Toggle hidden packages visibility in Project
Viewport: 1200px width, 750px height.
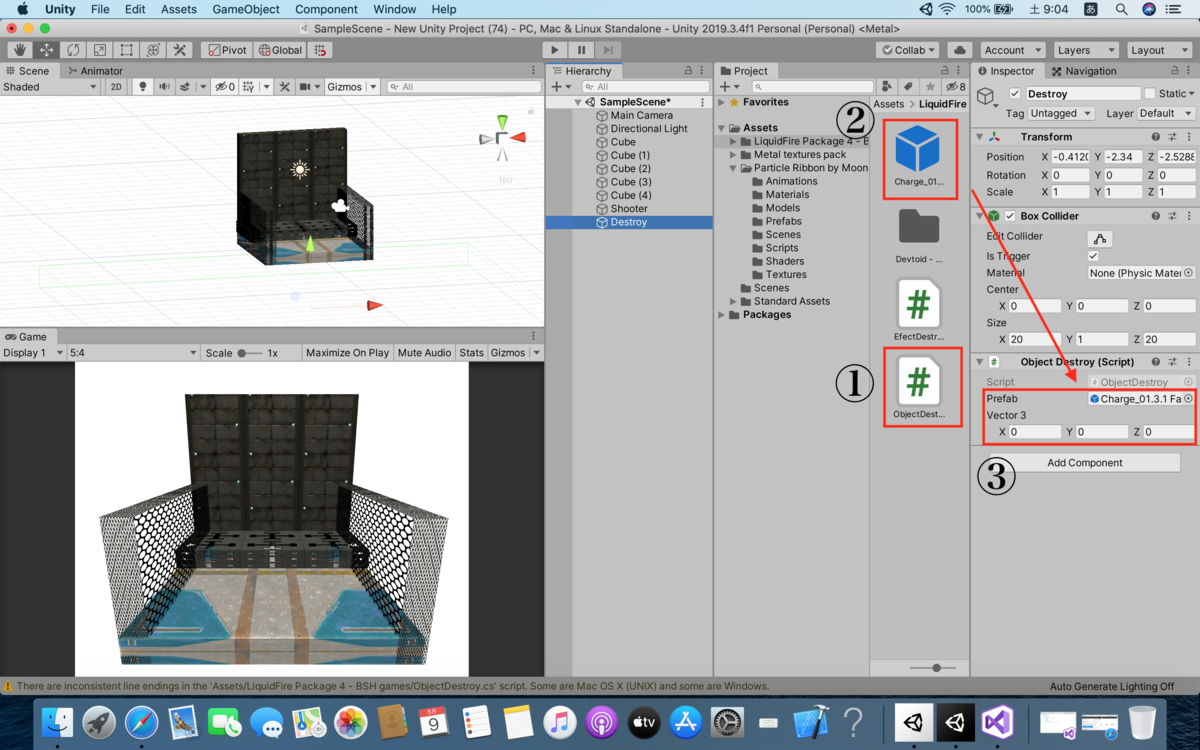[954, 87]
